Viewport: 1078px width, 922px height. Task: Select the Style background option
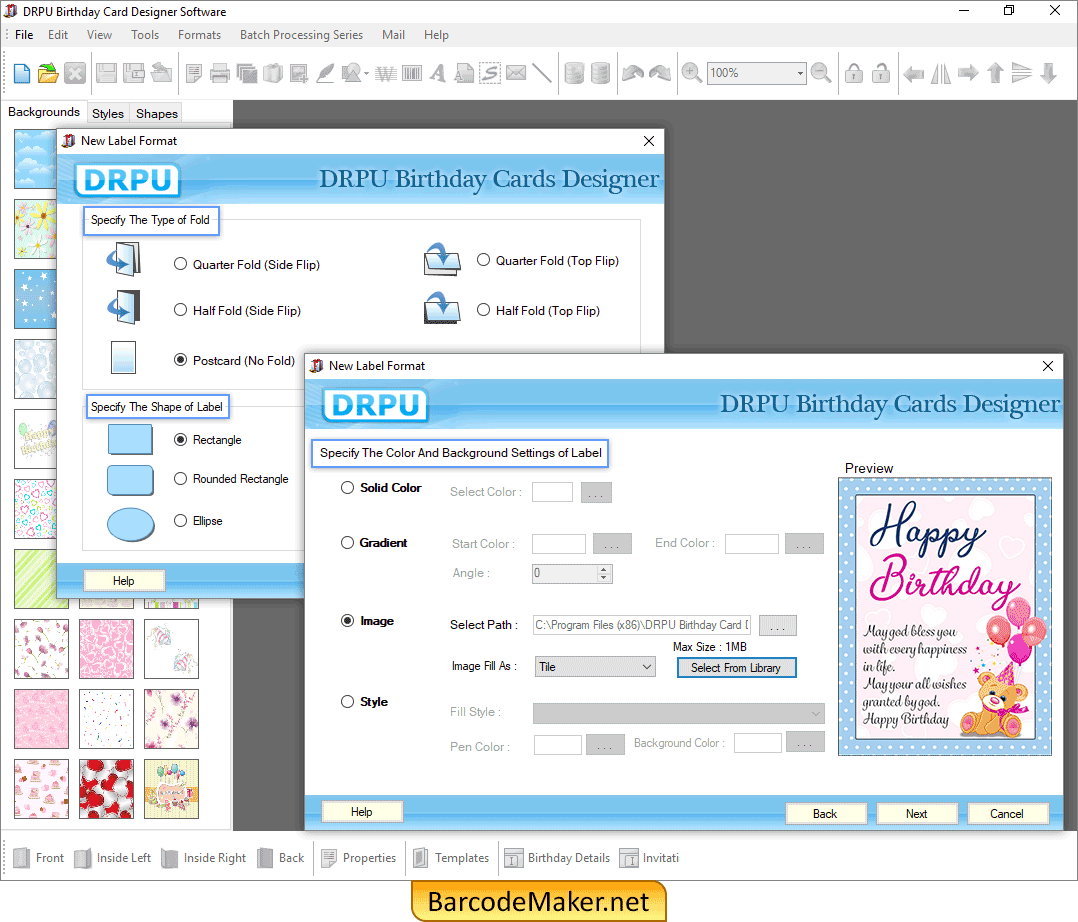(x=347, y=701)
